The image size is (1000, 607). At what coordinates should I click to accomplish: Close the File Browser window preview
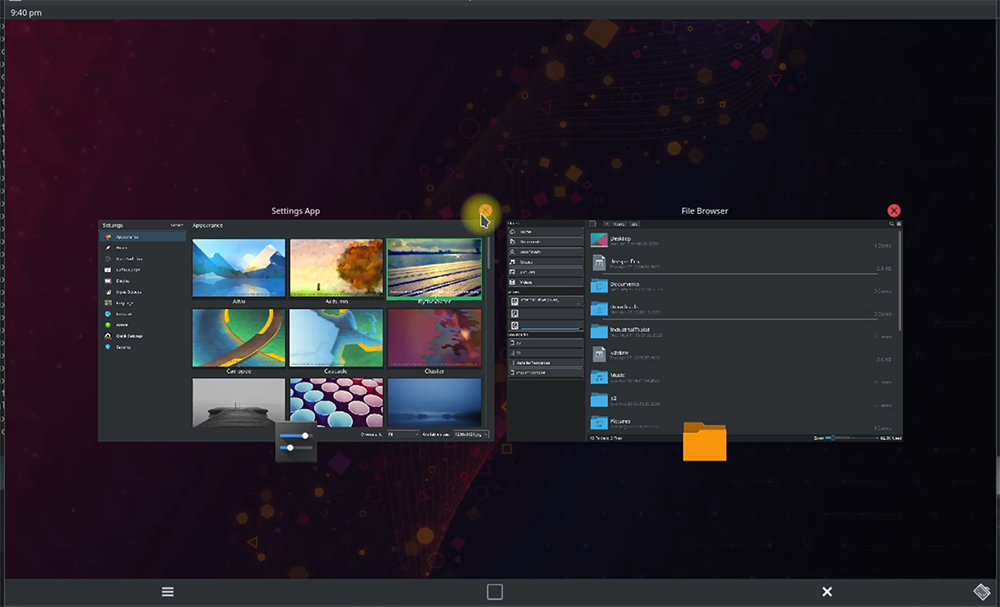894,211
